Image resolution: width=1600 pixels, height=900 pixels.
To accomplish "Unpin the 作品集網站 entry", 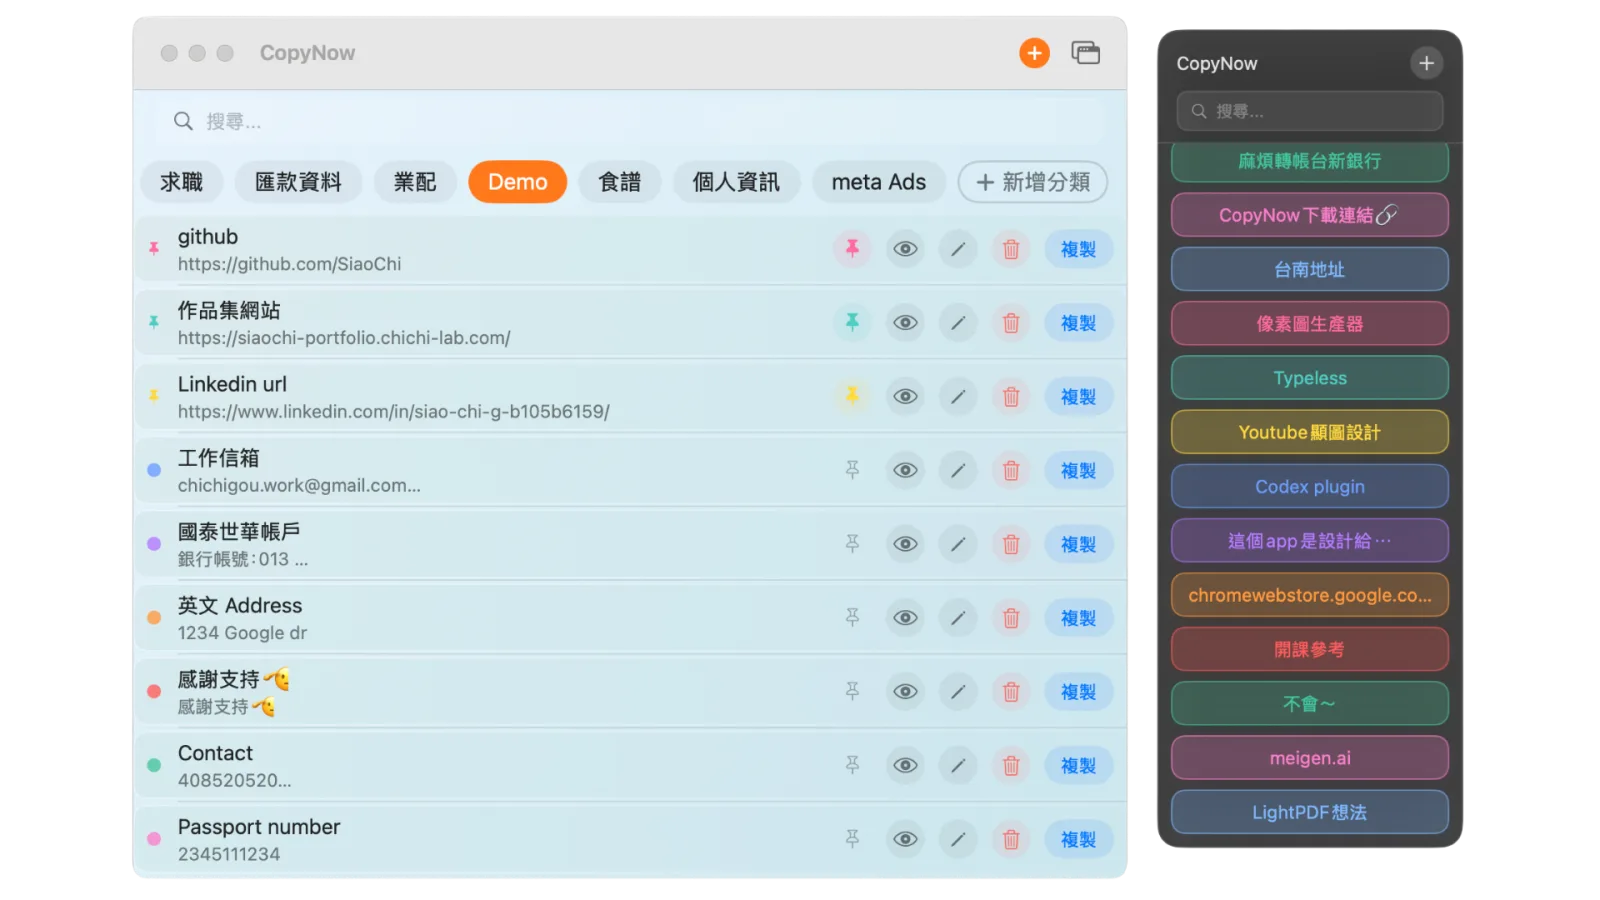I will [852, 323].
